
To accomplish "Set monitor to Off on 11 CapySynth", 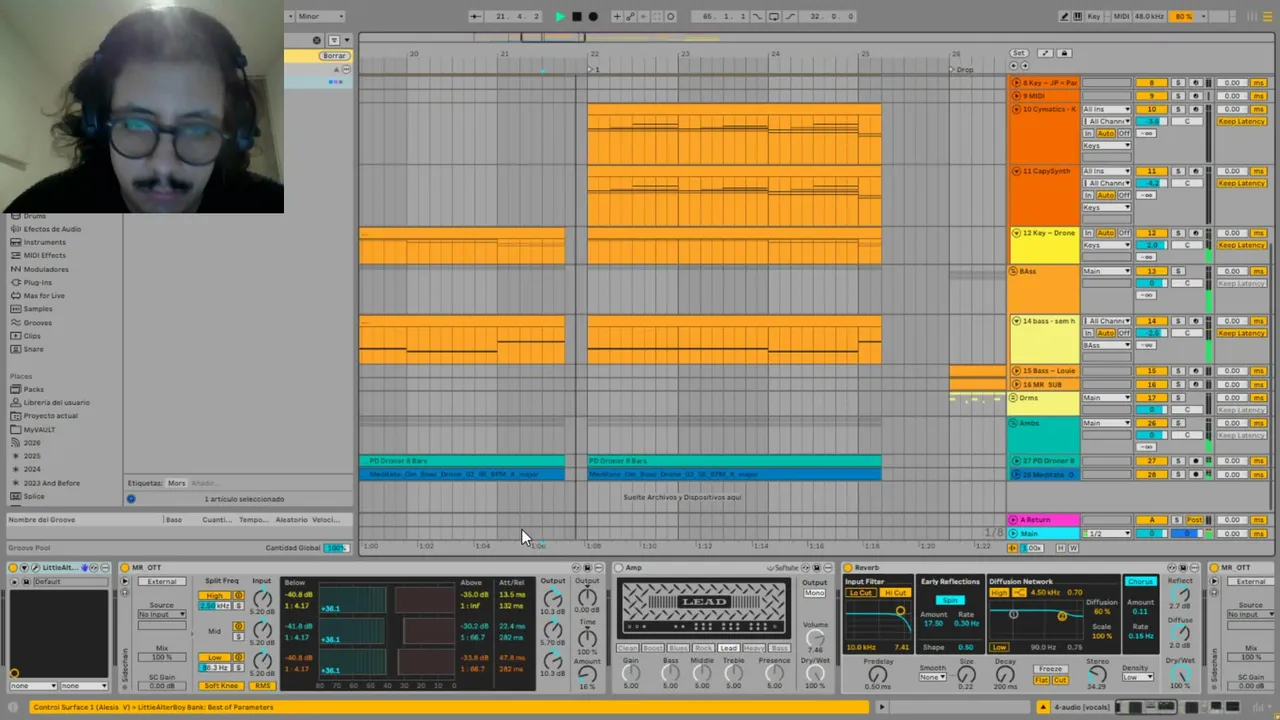I will pos(1124,196).
